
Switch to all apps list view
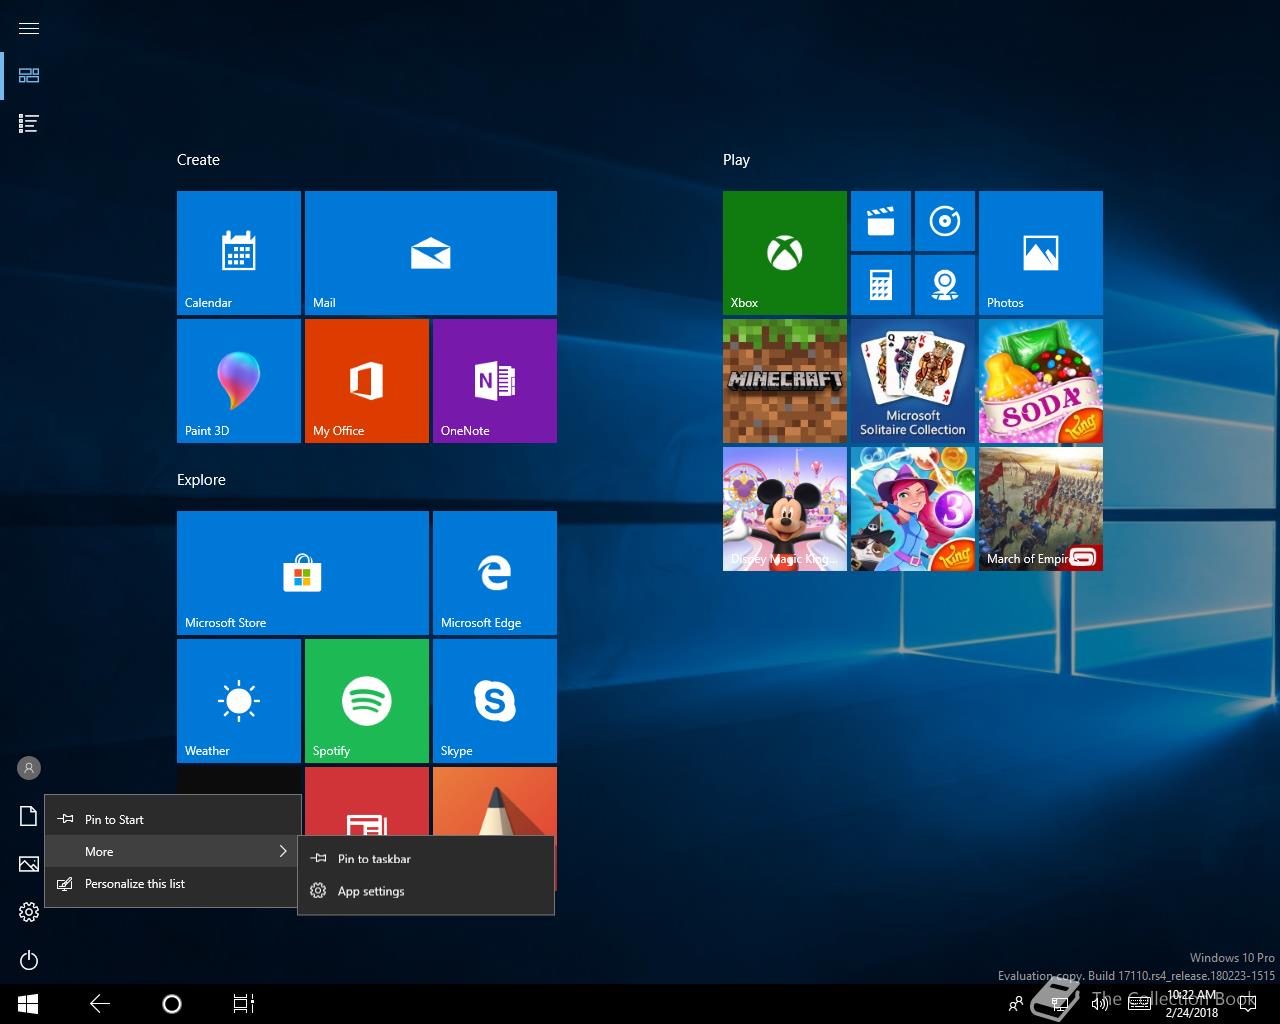coord(29,124)
